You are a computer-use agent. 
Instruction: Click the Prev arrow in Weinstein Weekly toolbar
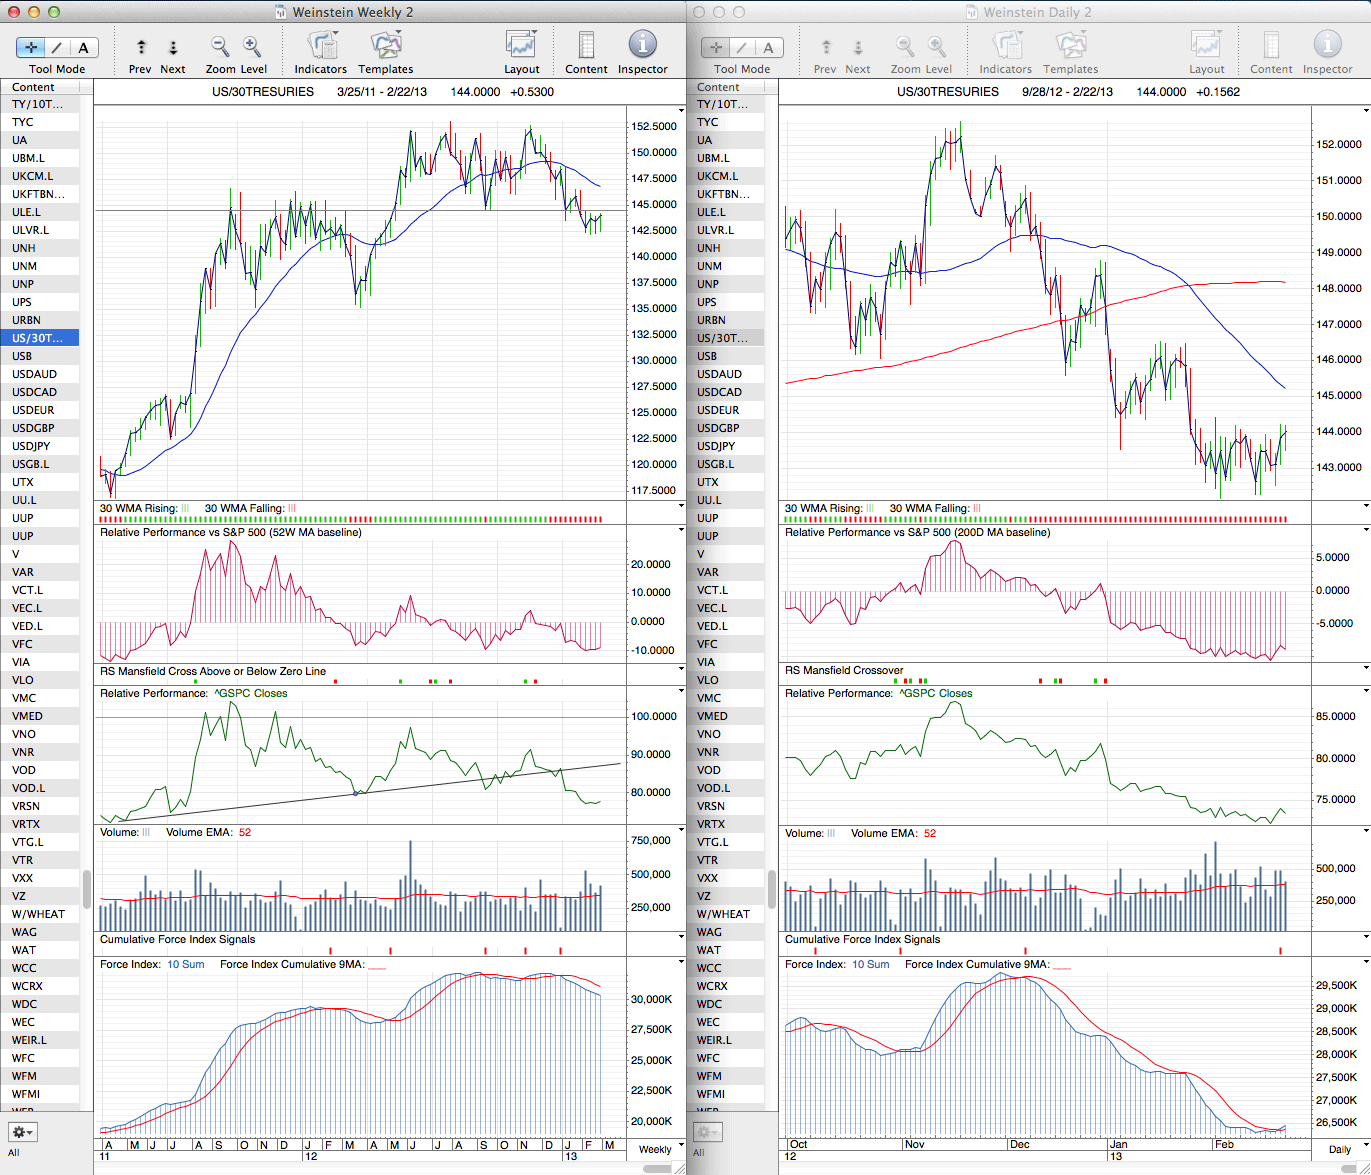141,47
